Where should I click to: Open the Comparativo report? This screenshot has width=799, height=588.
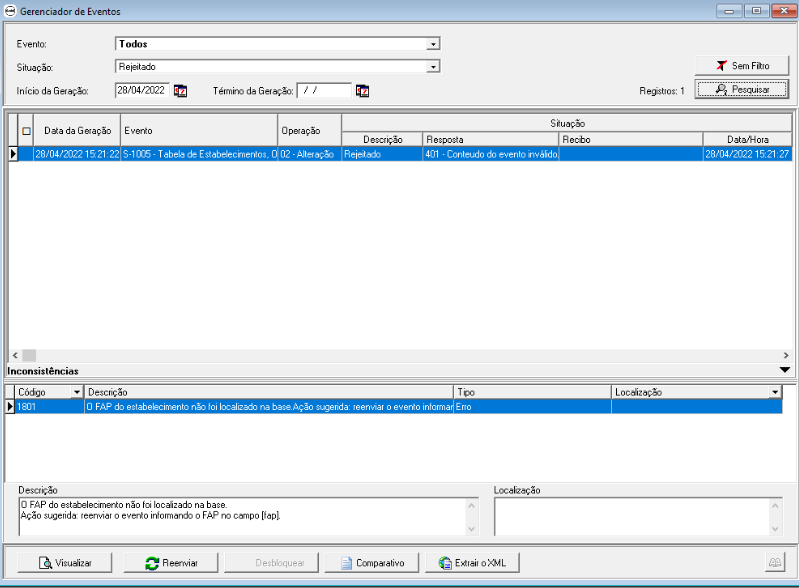click(x=372, y=563)
